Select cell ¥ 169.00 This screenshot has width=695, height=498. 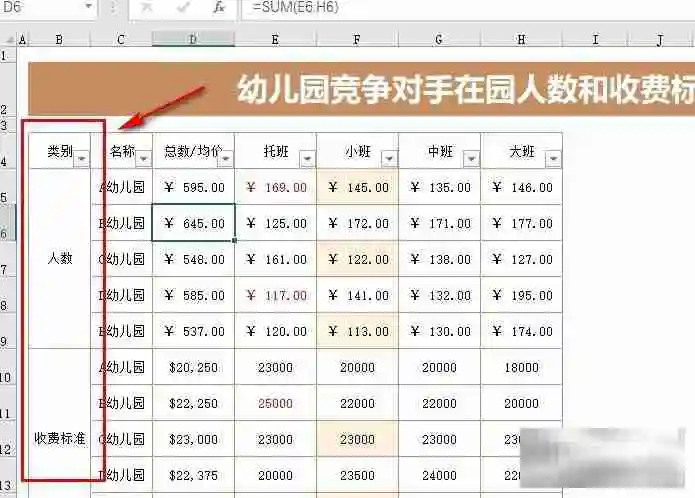click(275, 187)
